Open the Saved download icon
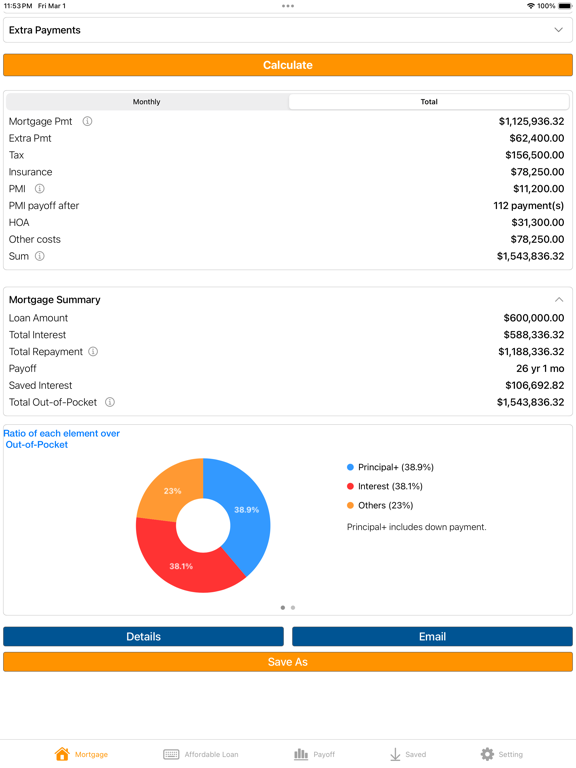This screenshot has height=768, width=576. [x=395, y=754]
